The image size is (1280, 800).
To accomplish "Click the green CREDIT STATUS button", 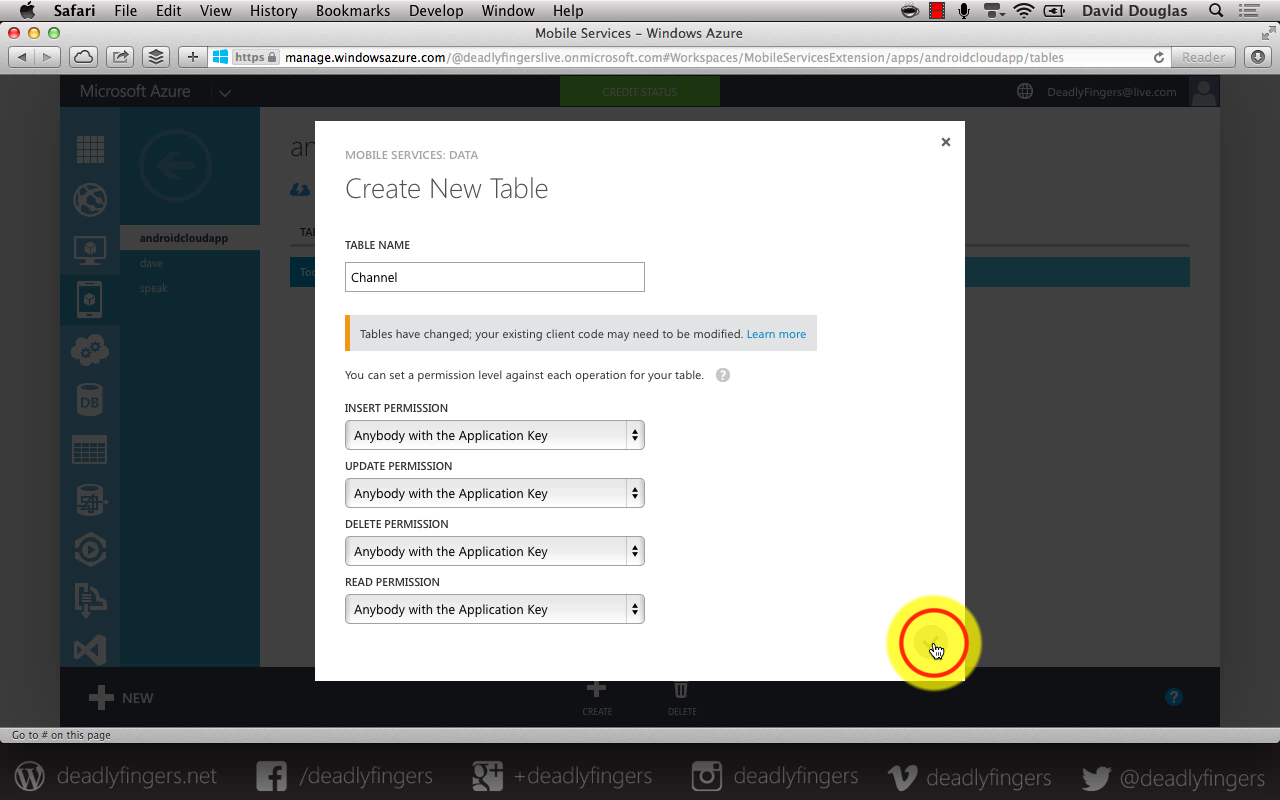I will point(640,92).
